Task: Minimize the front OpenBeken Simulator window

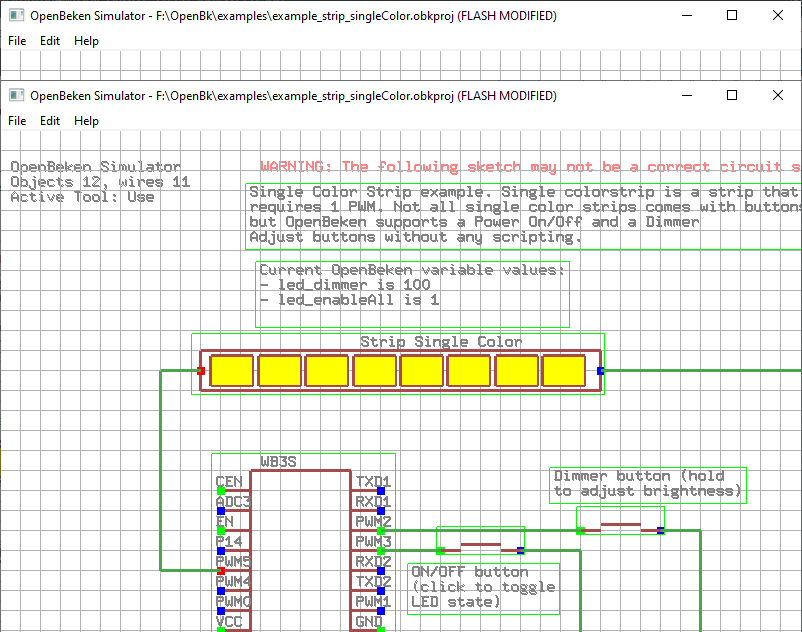Action: (x=687, y=95)
